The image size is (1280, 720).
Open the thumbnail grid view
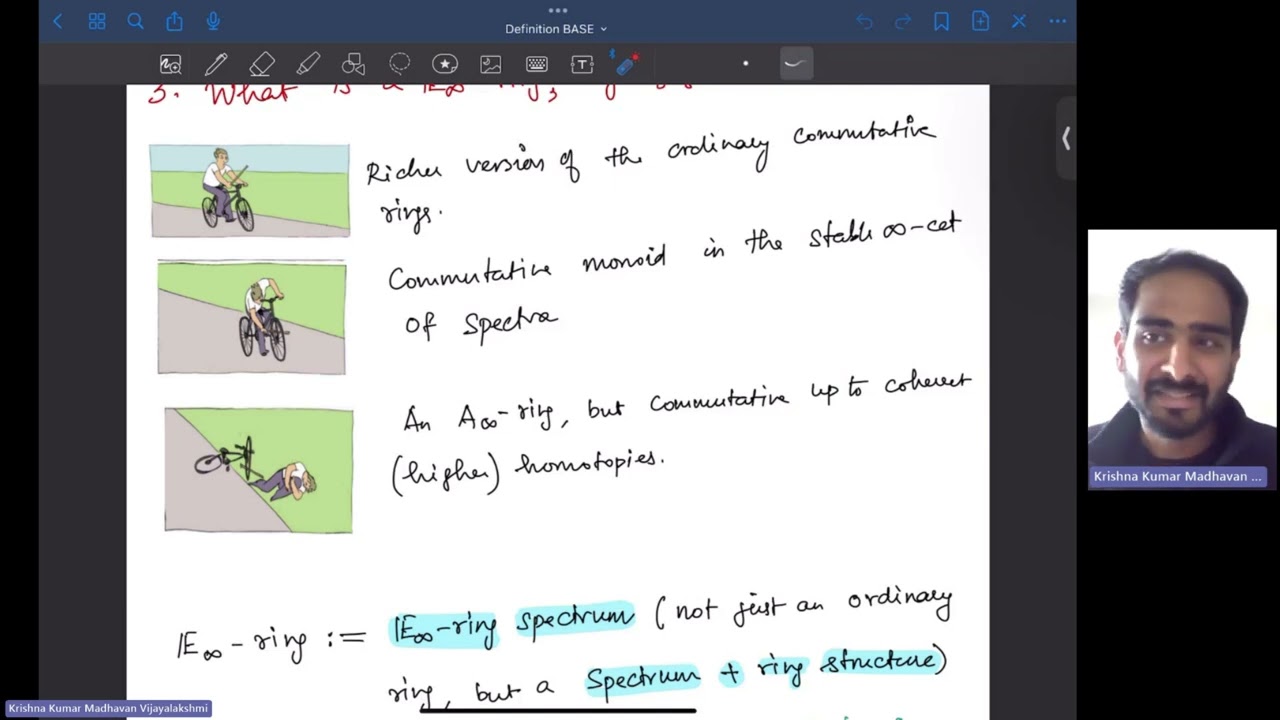[97, 21]
